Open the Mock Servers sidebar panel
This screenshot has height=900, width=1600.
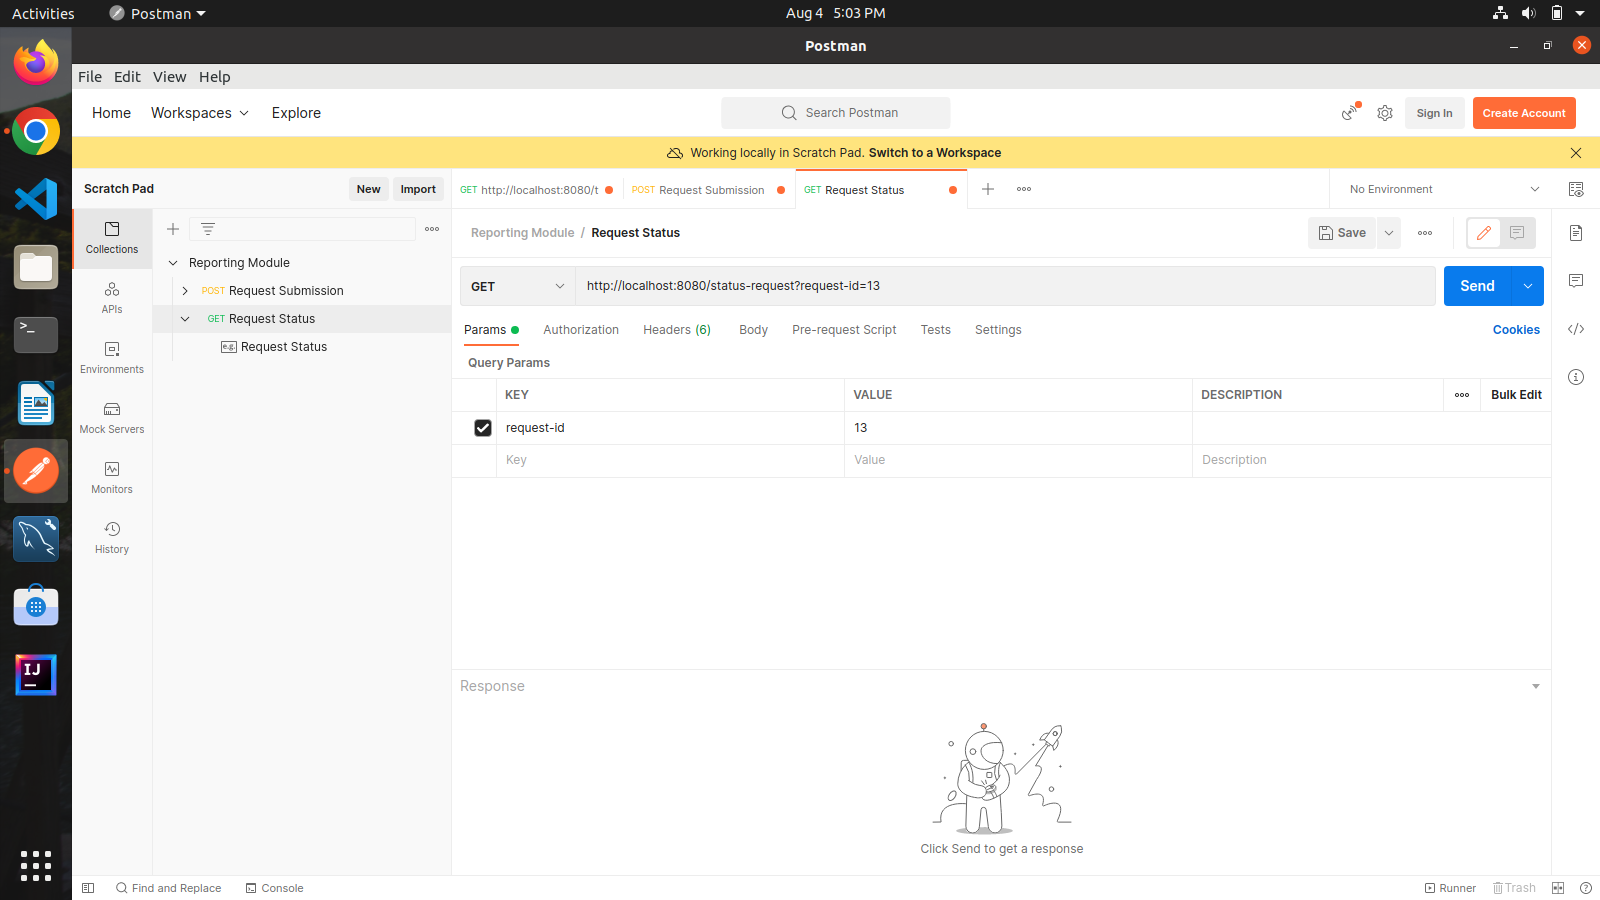(x=112, y=418)
